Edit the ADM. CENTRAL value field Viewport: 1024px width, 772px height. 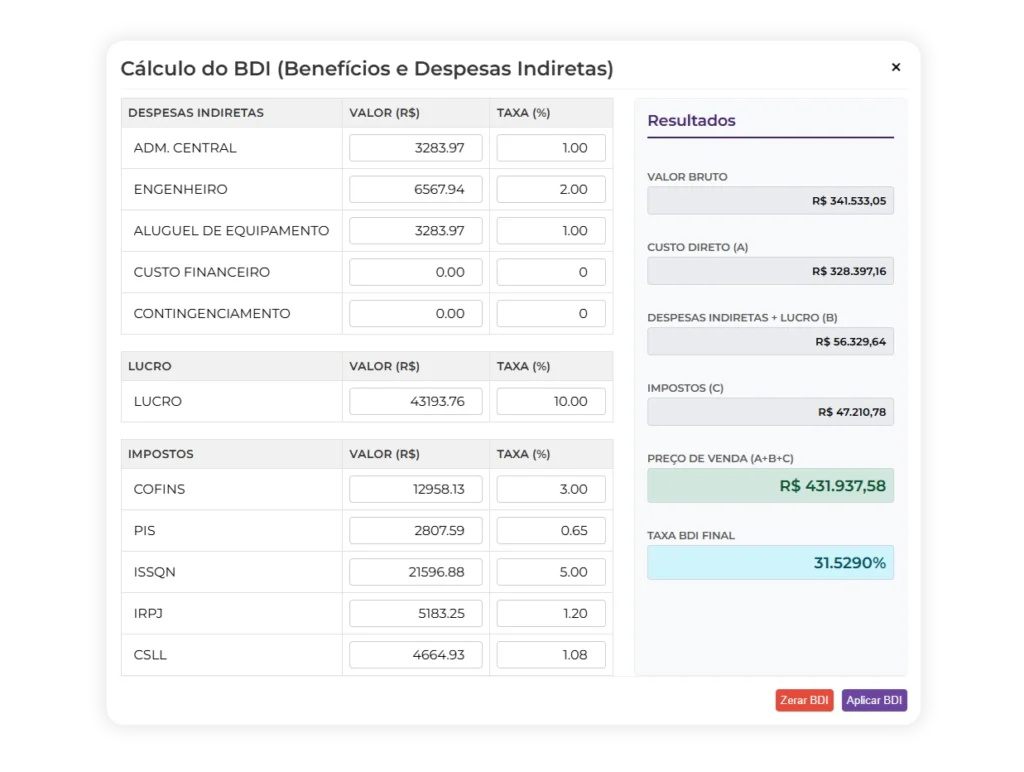click(x=415, y=148)
